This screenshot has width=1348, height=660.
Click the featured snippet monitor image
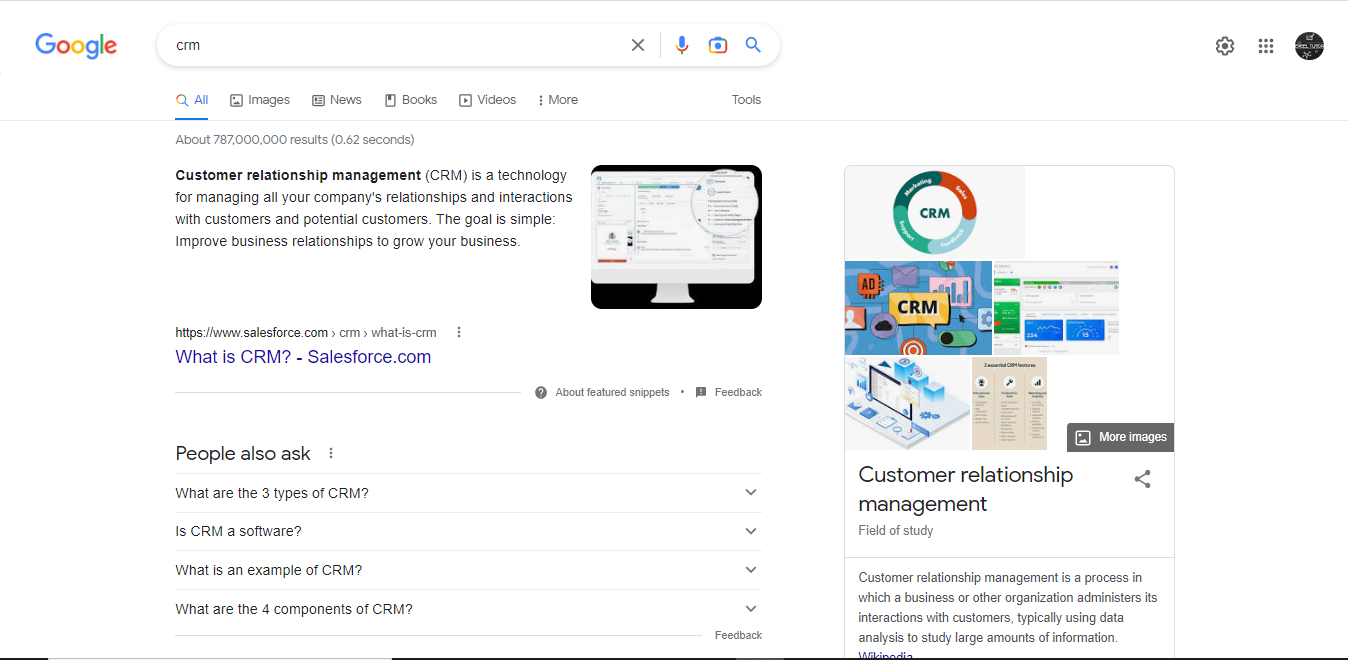[676, 237]
